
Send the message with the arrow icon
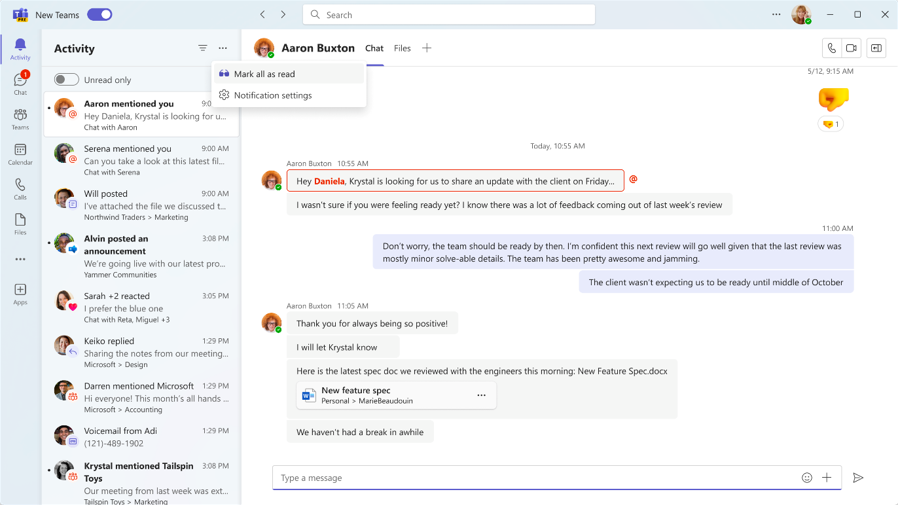857,478
